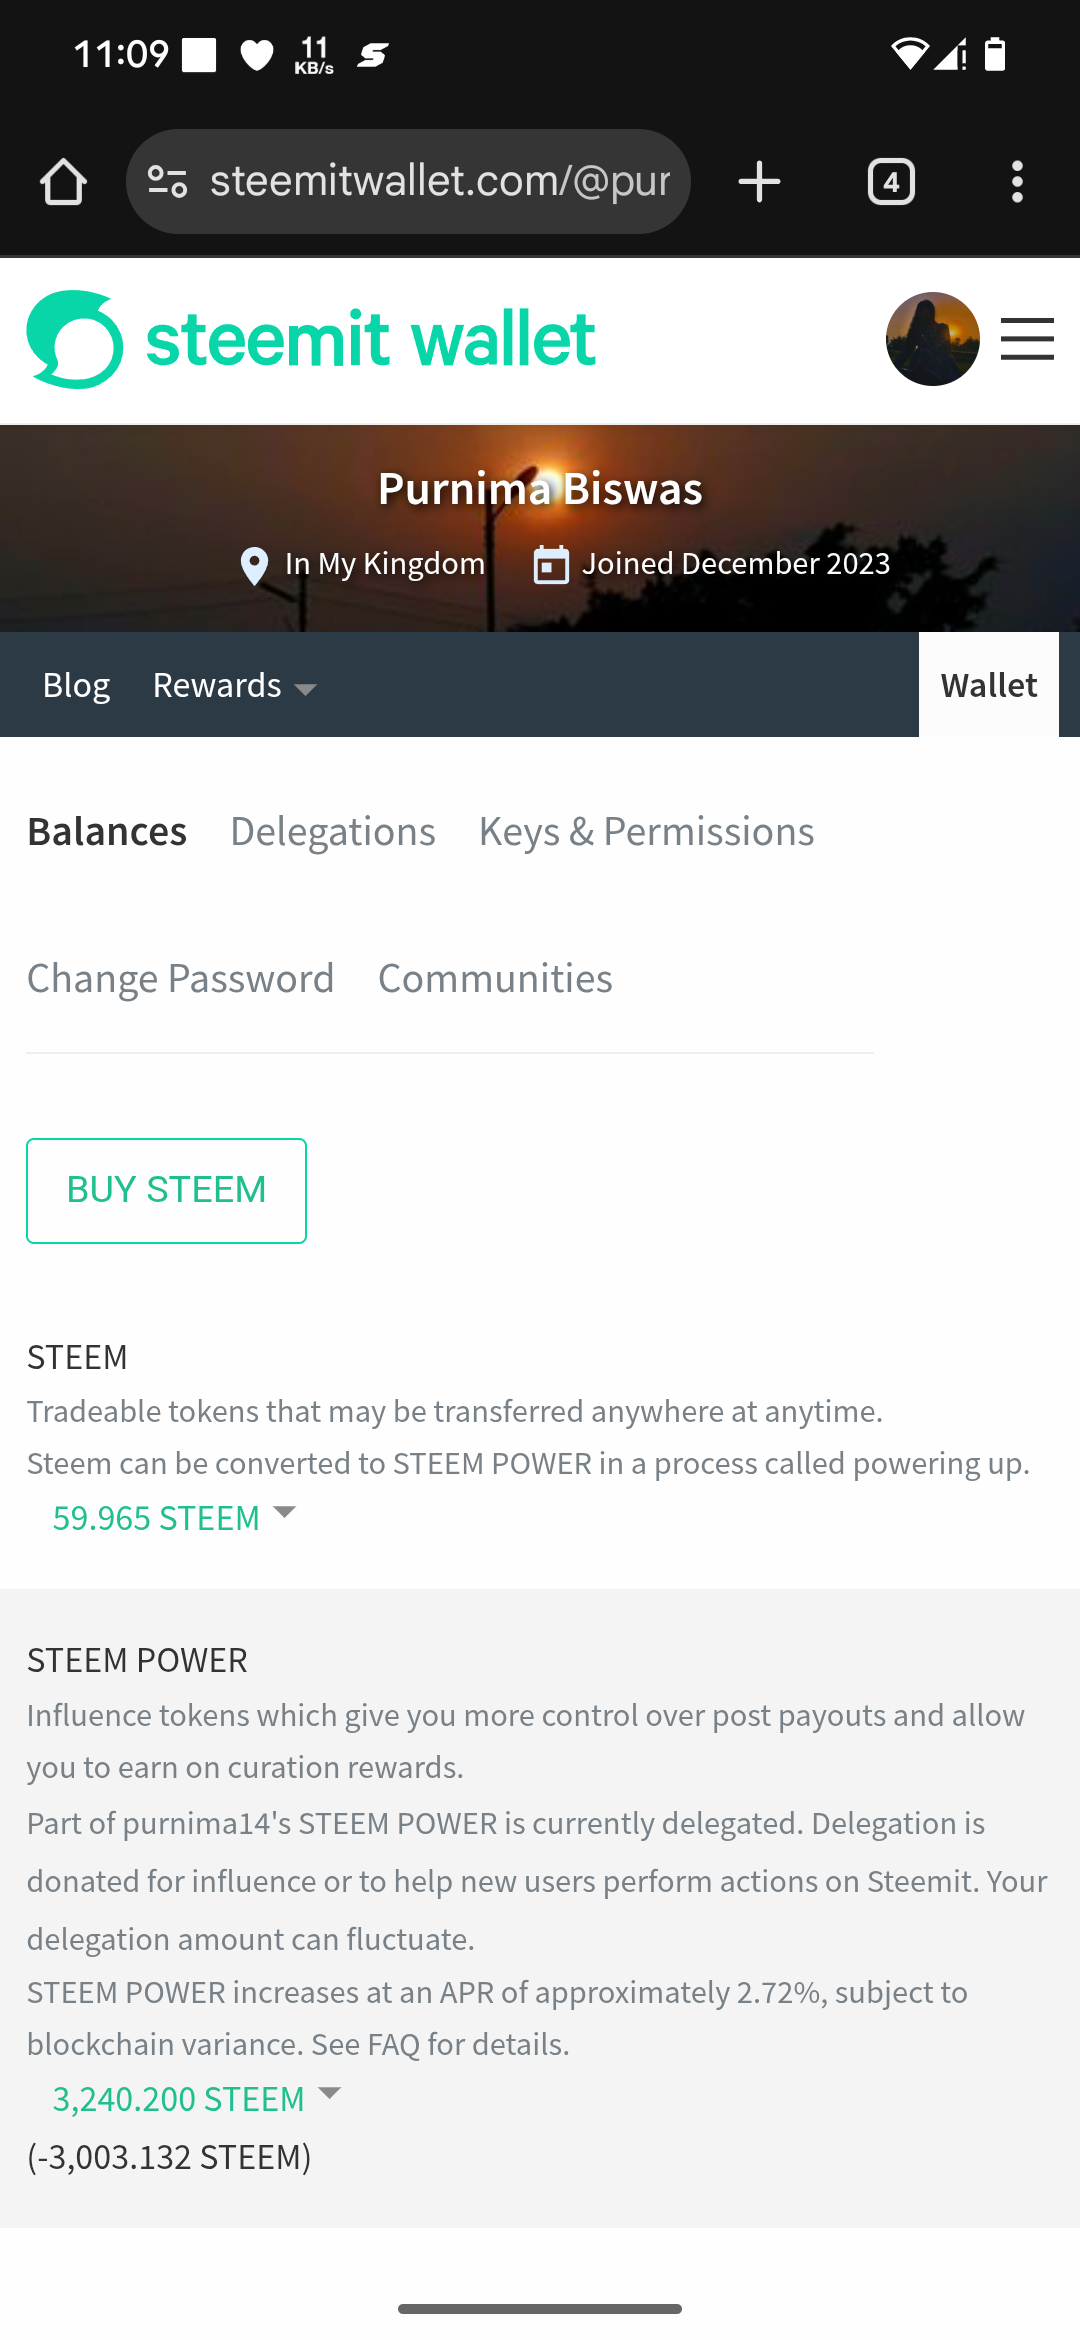Expand the Rewards dropdown
This screenshot has width=1080, height=2340.
coord(235,686)
